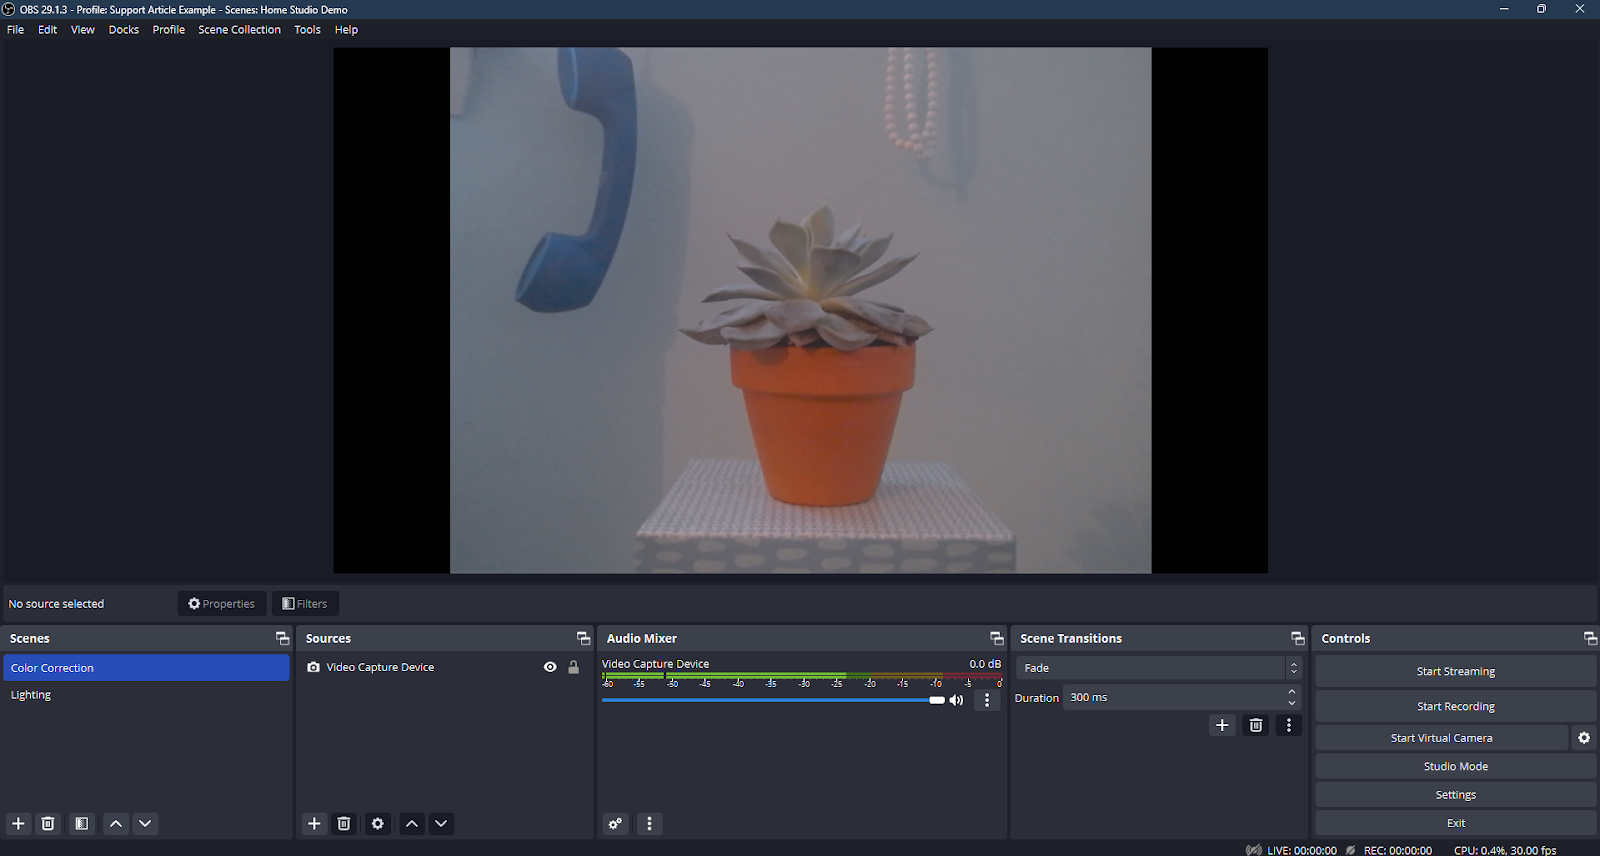Select the Lighting scene
Image resolution: width=1600 pixels, height=856 pixels.
tap(146, 695)
